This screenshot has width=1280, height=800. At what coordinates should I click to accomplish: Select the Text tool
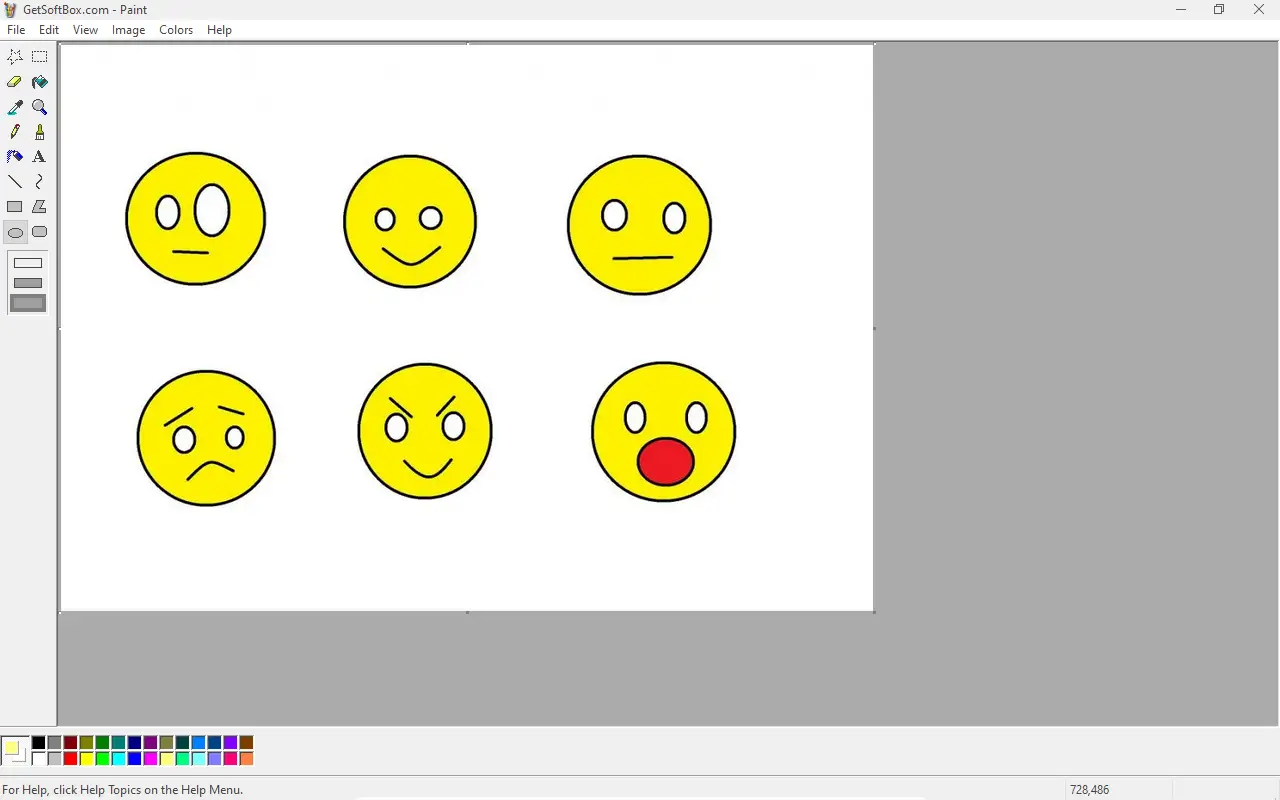coord(39,157)
